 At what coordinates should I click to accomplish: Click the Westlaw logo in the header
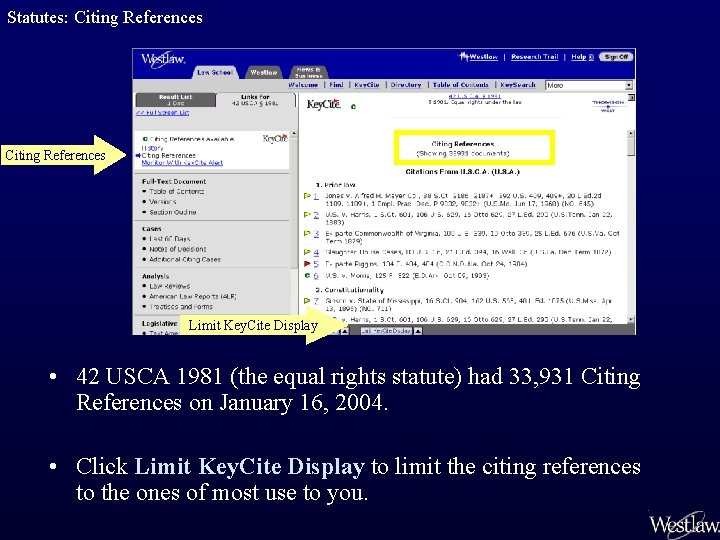tap(163, 60)
